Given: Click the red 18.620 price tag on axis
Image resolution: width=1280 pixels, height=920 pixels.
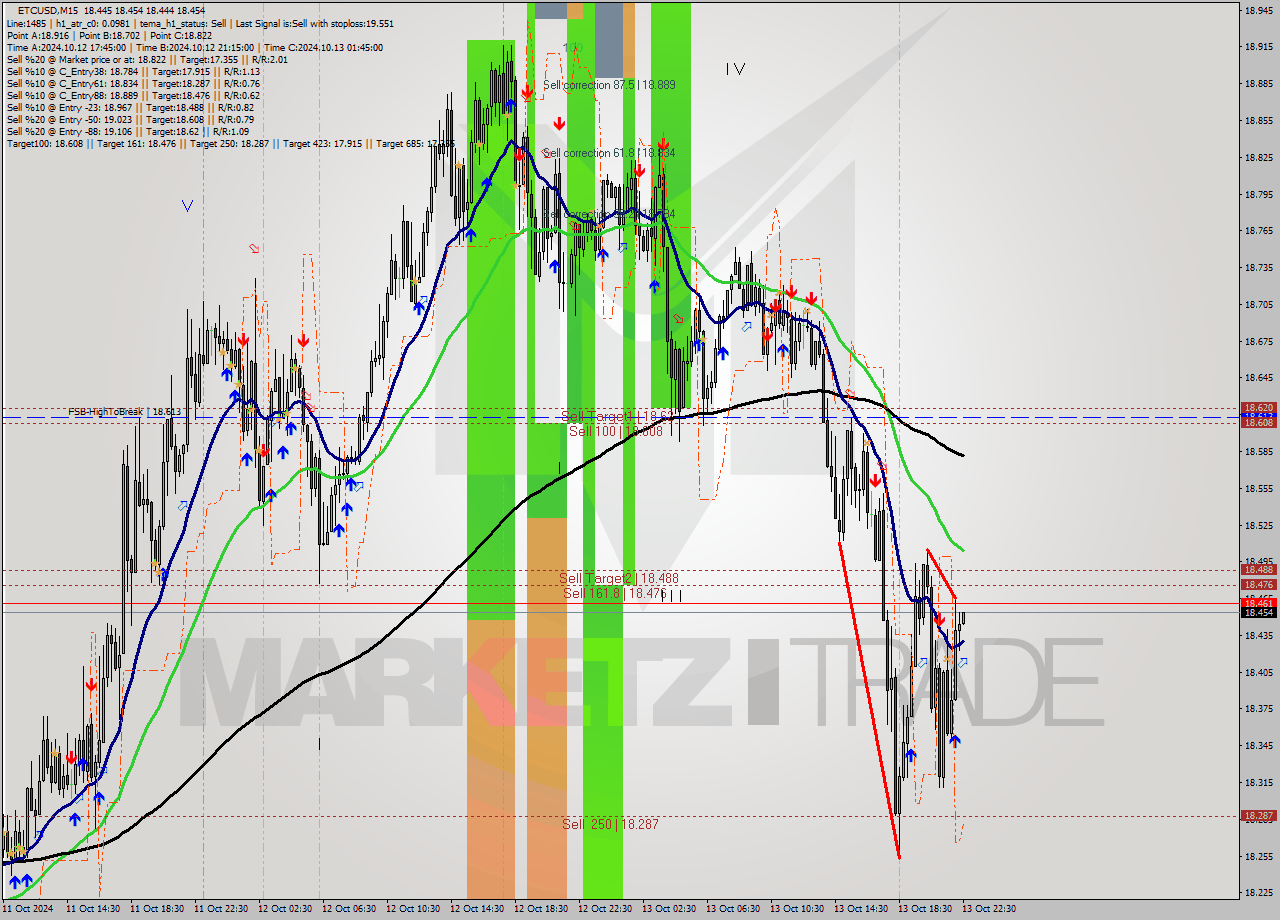Looking at the screenshot, I should pyautogui.click(x=1258, y=408).
